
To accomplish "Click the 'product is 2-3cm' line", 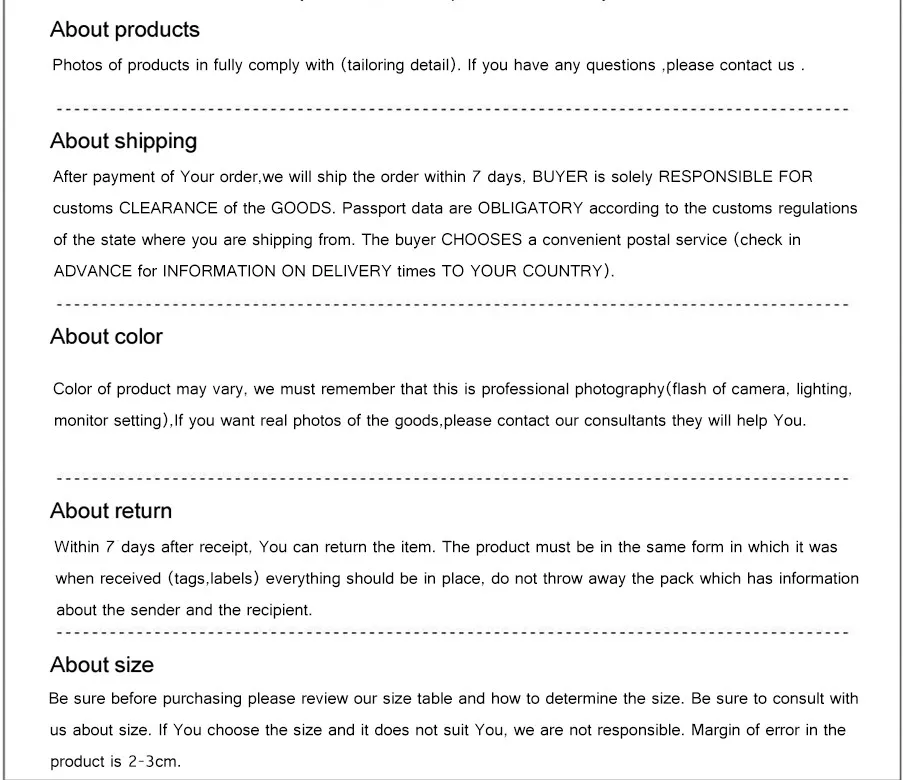I will tap(115, 762).
